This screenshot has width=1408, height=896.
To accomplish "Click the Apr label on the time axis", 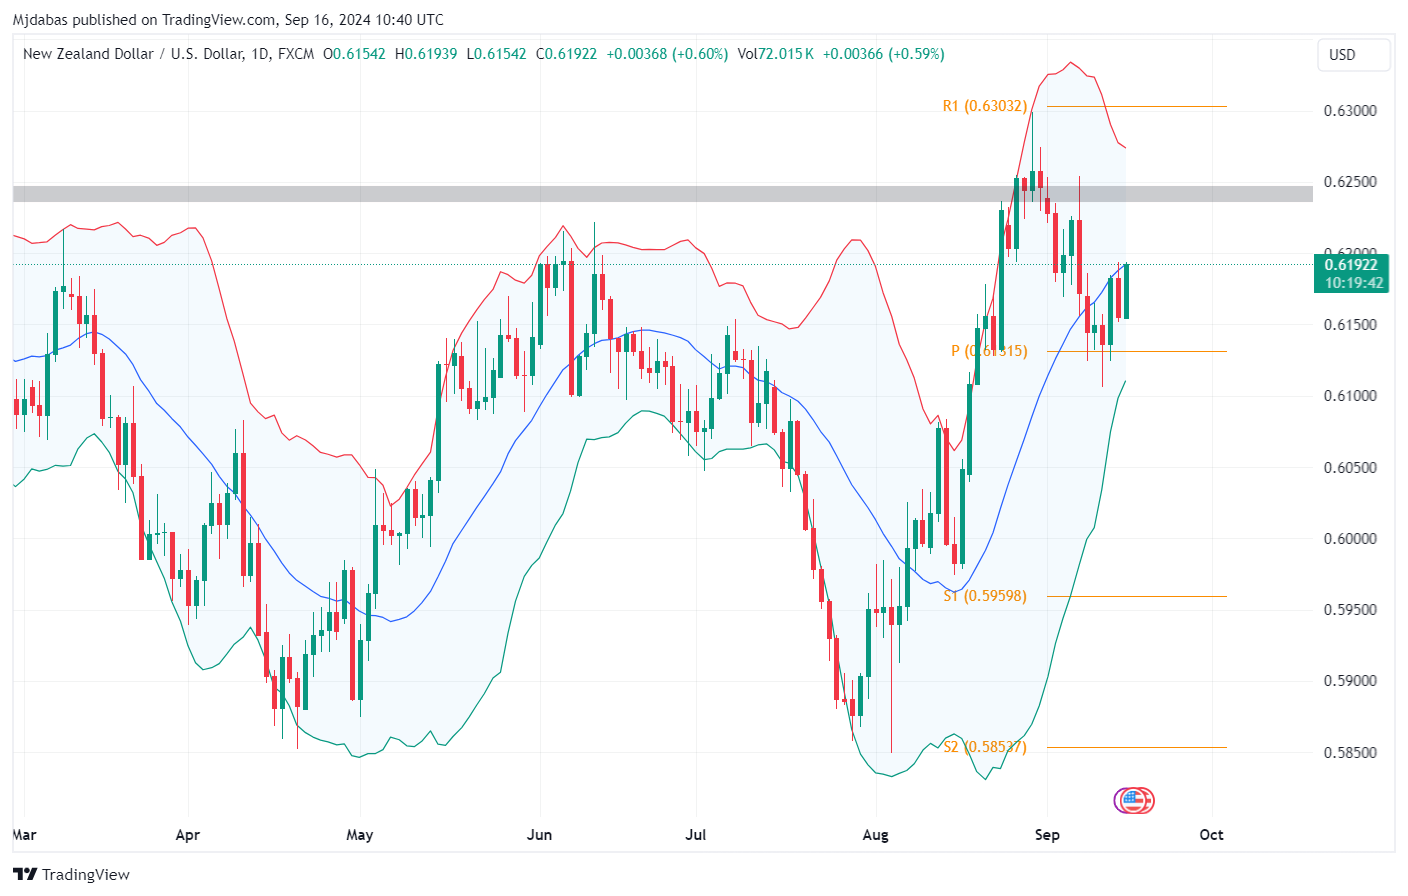I will click(187, 835).
